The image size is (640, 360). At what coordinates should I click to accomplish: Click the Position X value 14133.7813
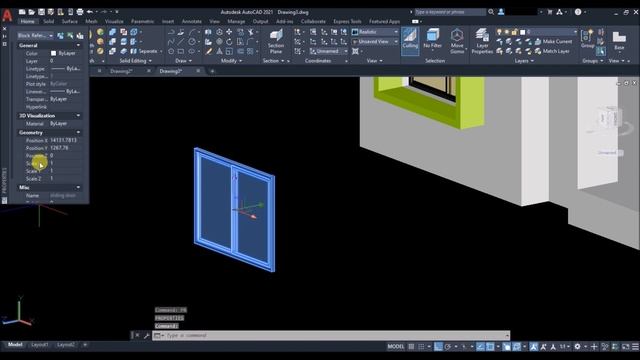coord(63,140)
